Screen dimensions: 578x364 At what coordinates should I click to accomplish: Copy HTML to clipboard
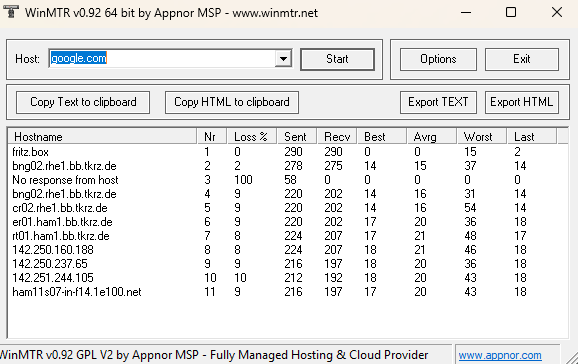[x=231, y=102]
